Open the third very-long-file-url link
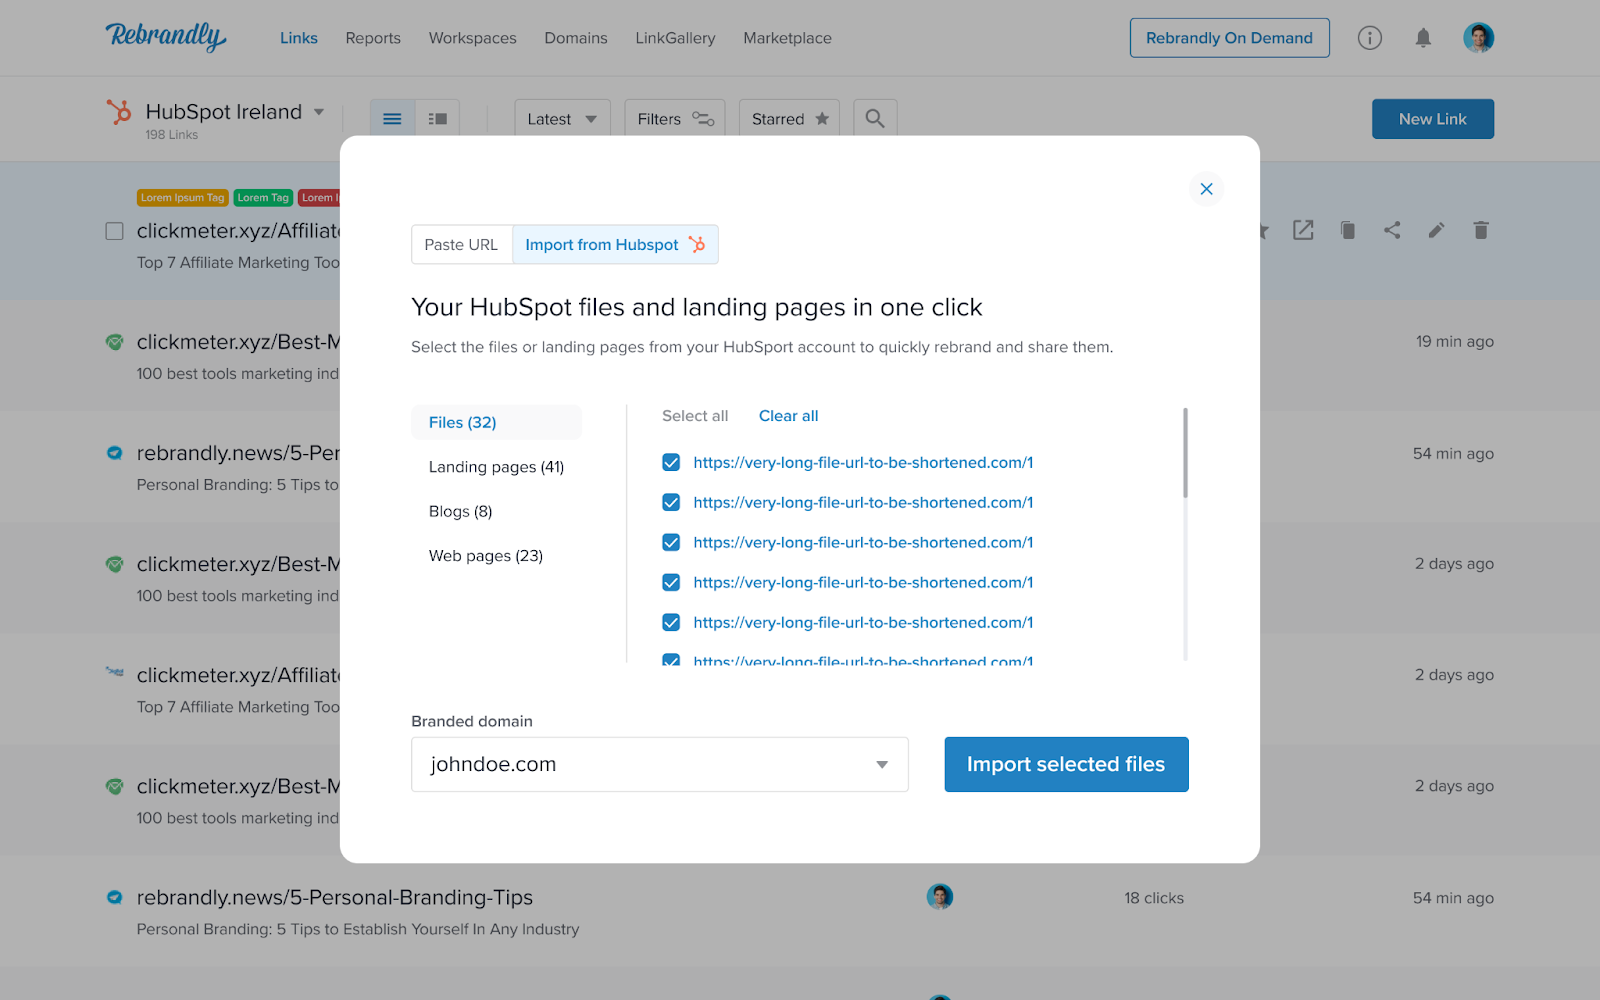This screenshot has width=1600, height=1000. pos(863,542)
